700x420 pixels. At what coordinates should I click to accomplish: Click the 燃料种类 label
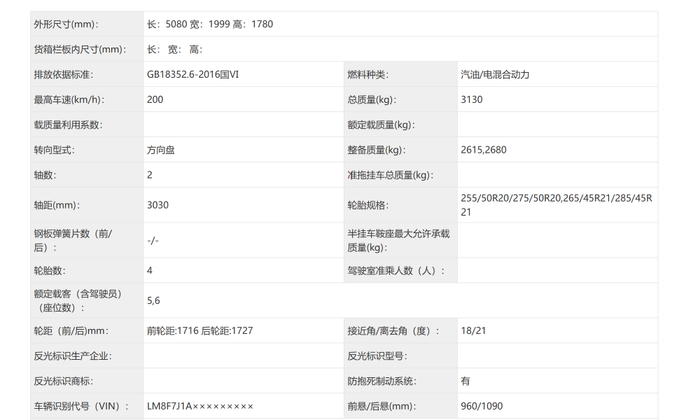click(368, 75)
